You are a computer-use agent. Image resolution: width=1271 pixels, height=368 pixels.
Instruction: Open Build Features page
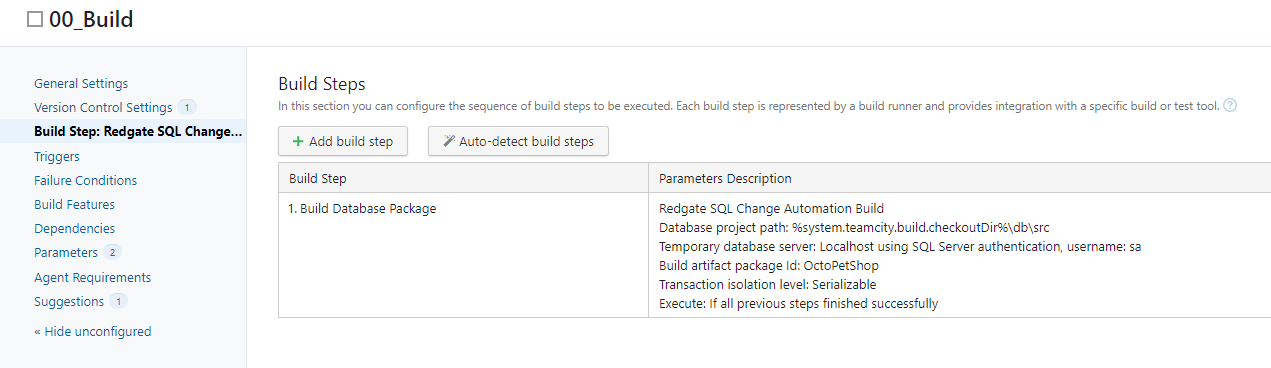[x=74, y=205]
